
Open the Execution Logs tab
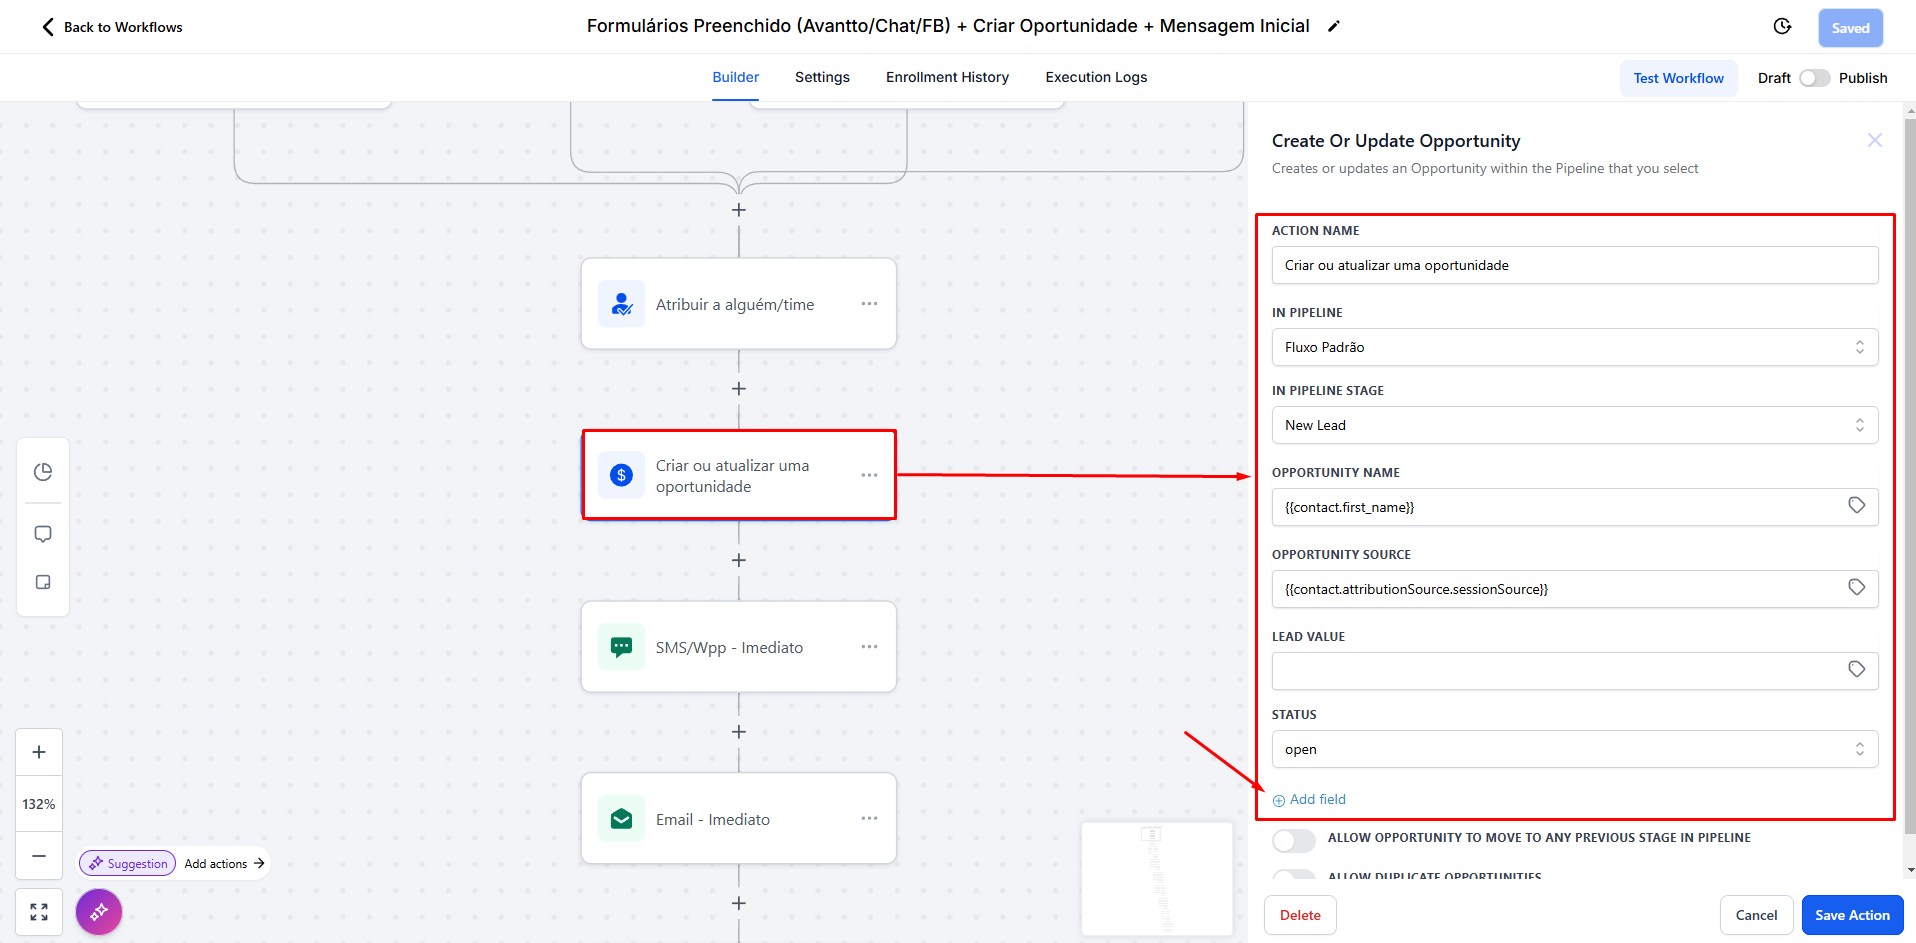[1096, 77]
